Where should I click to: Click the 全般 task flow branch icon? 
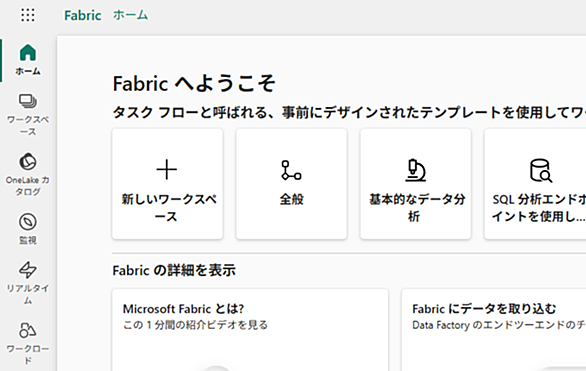click(292, 170)
